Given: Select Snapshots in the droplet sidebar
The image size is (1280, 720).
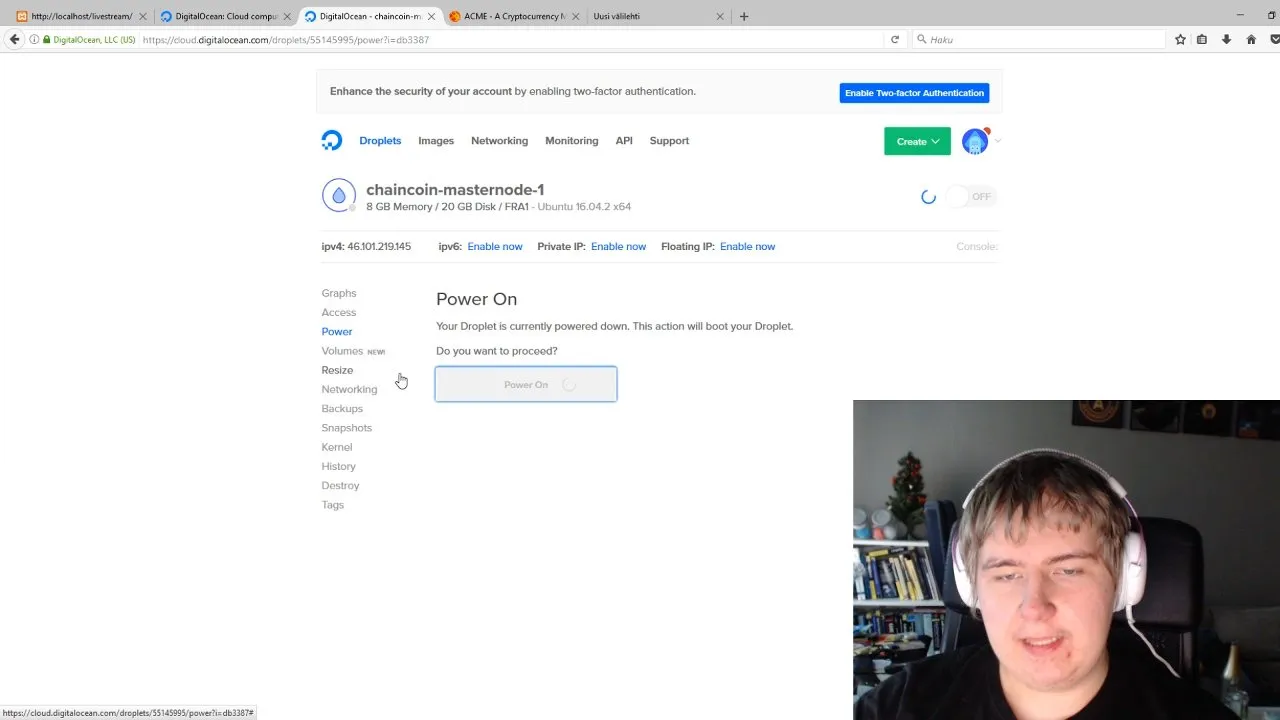Looking at the screenshot, I should [x=346, y=428].
